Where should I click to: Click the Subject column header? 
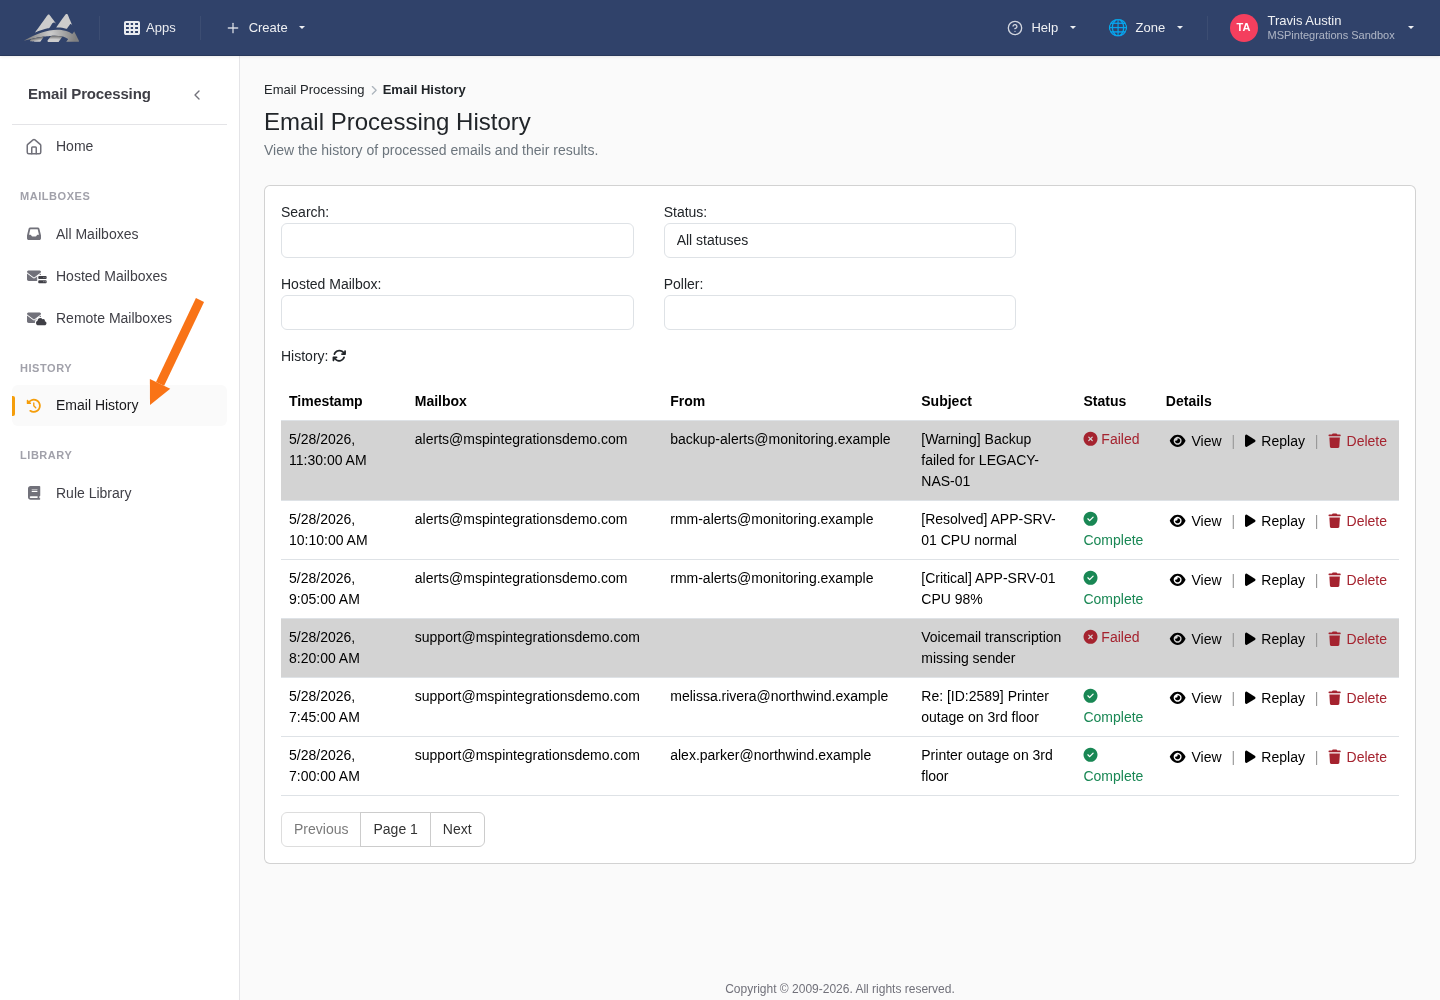[946, 401]
